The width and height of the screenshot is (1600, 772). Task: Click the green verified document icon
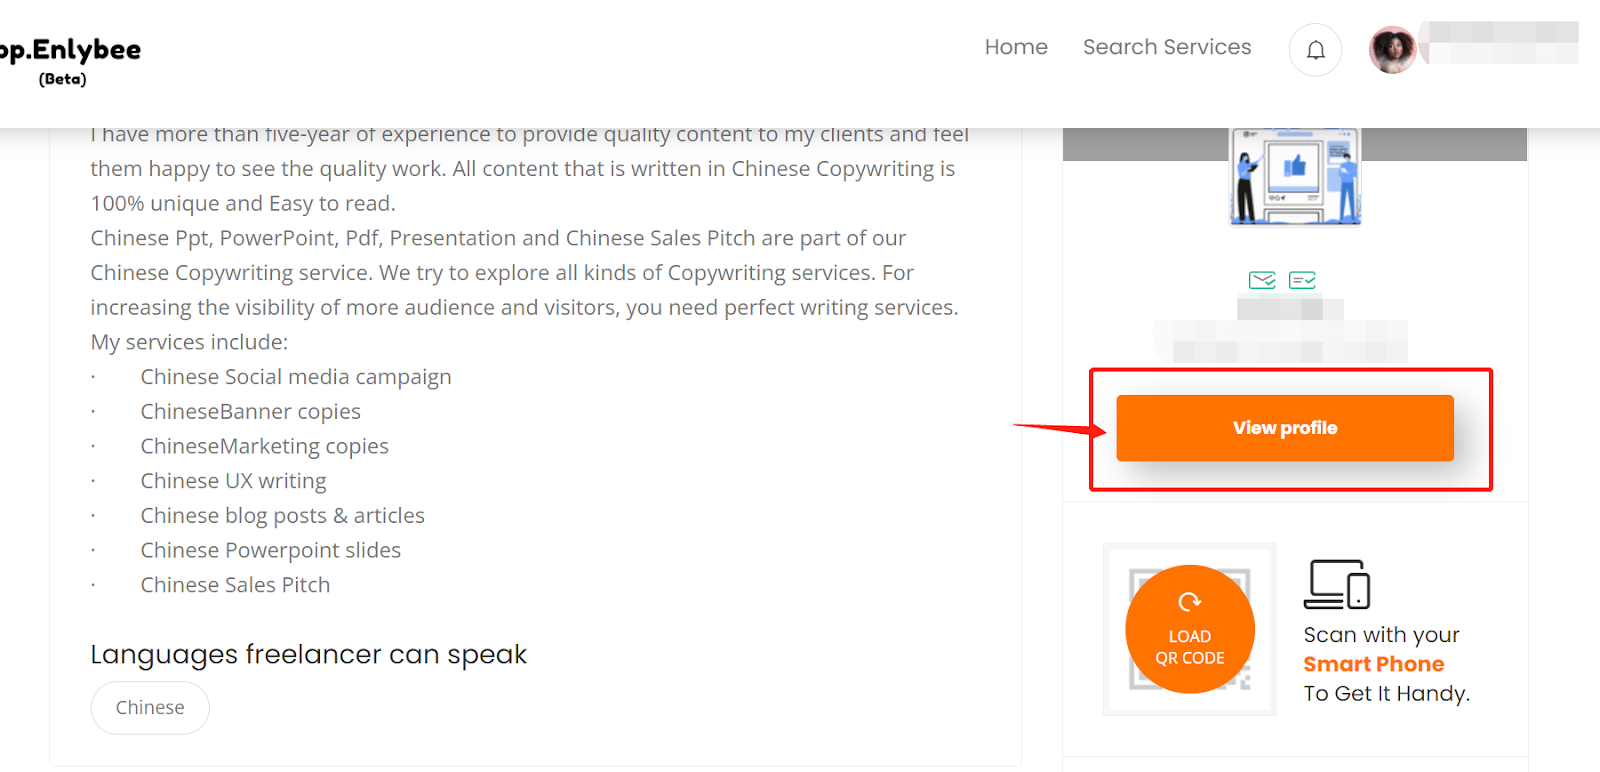coord(1302,280)
